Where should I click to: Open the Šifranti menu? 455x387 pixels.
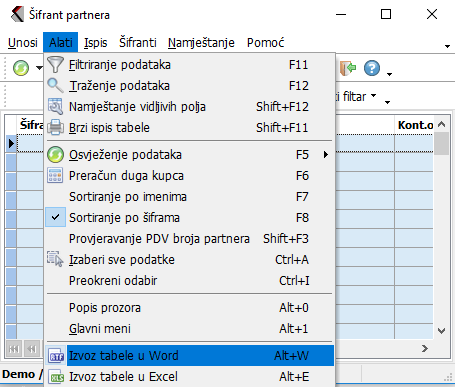point(138,43)
